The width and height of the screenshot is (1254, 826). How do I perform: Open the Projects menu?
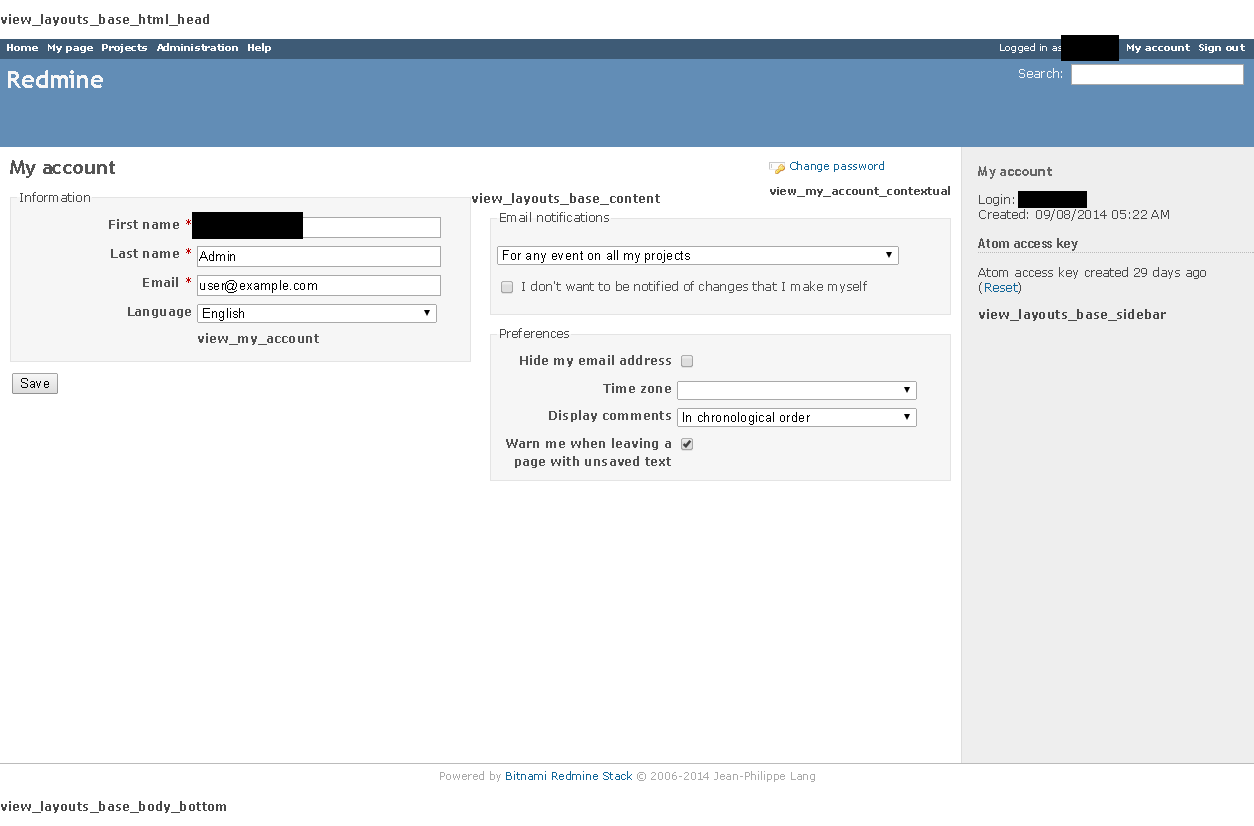pos(124,47)
